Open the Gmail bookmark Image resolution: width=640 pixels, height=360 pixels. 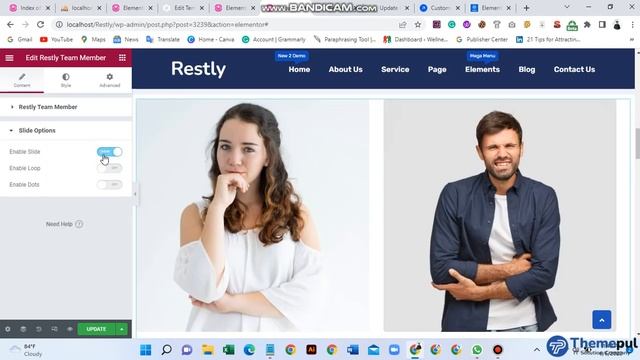tap(20, 40)
